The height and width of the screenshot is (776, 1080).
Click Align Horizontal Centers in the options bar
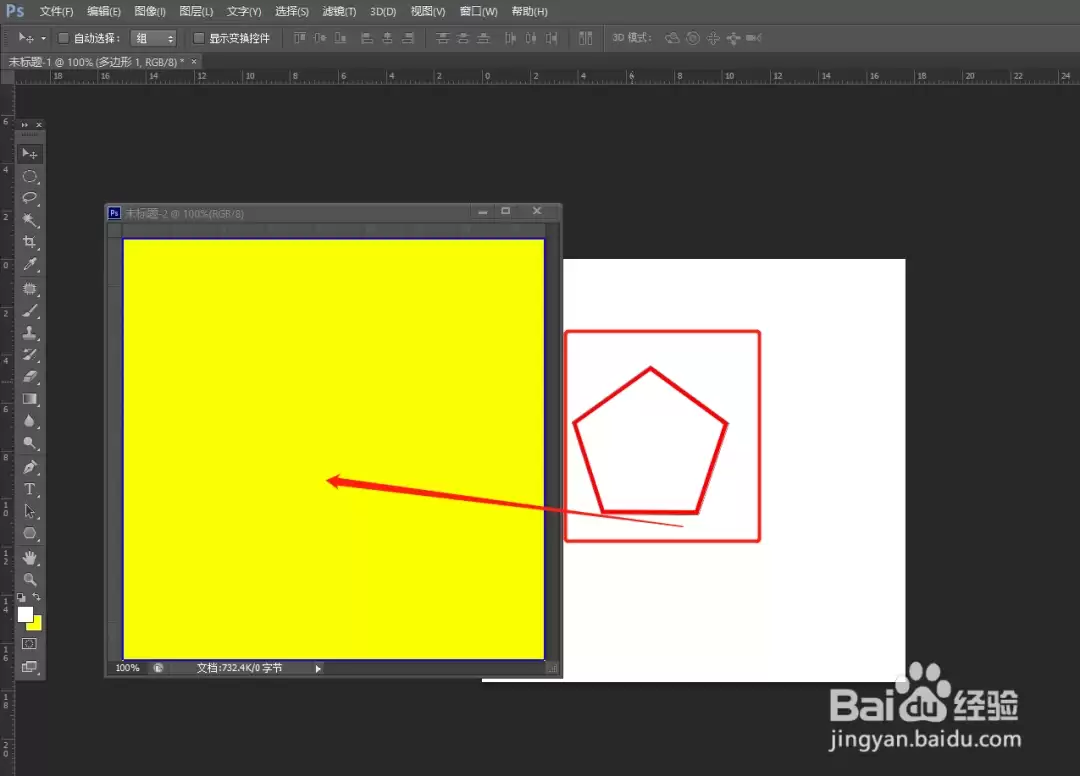pos(388,38)
